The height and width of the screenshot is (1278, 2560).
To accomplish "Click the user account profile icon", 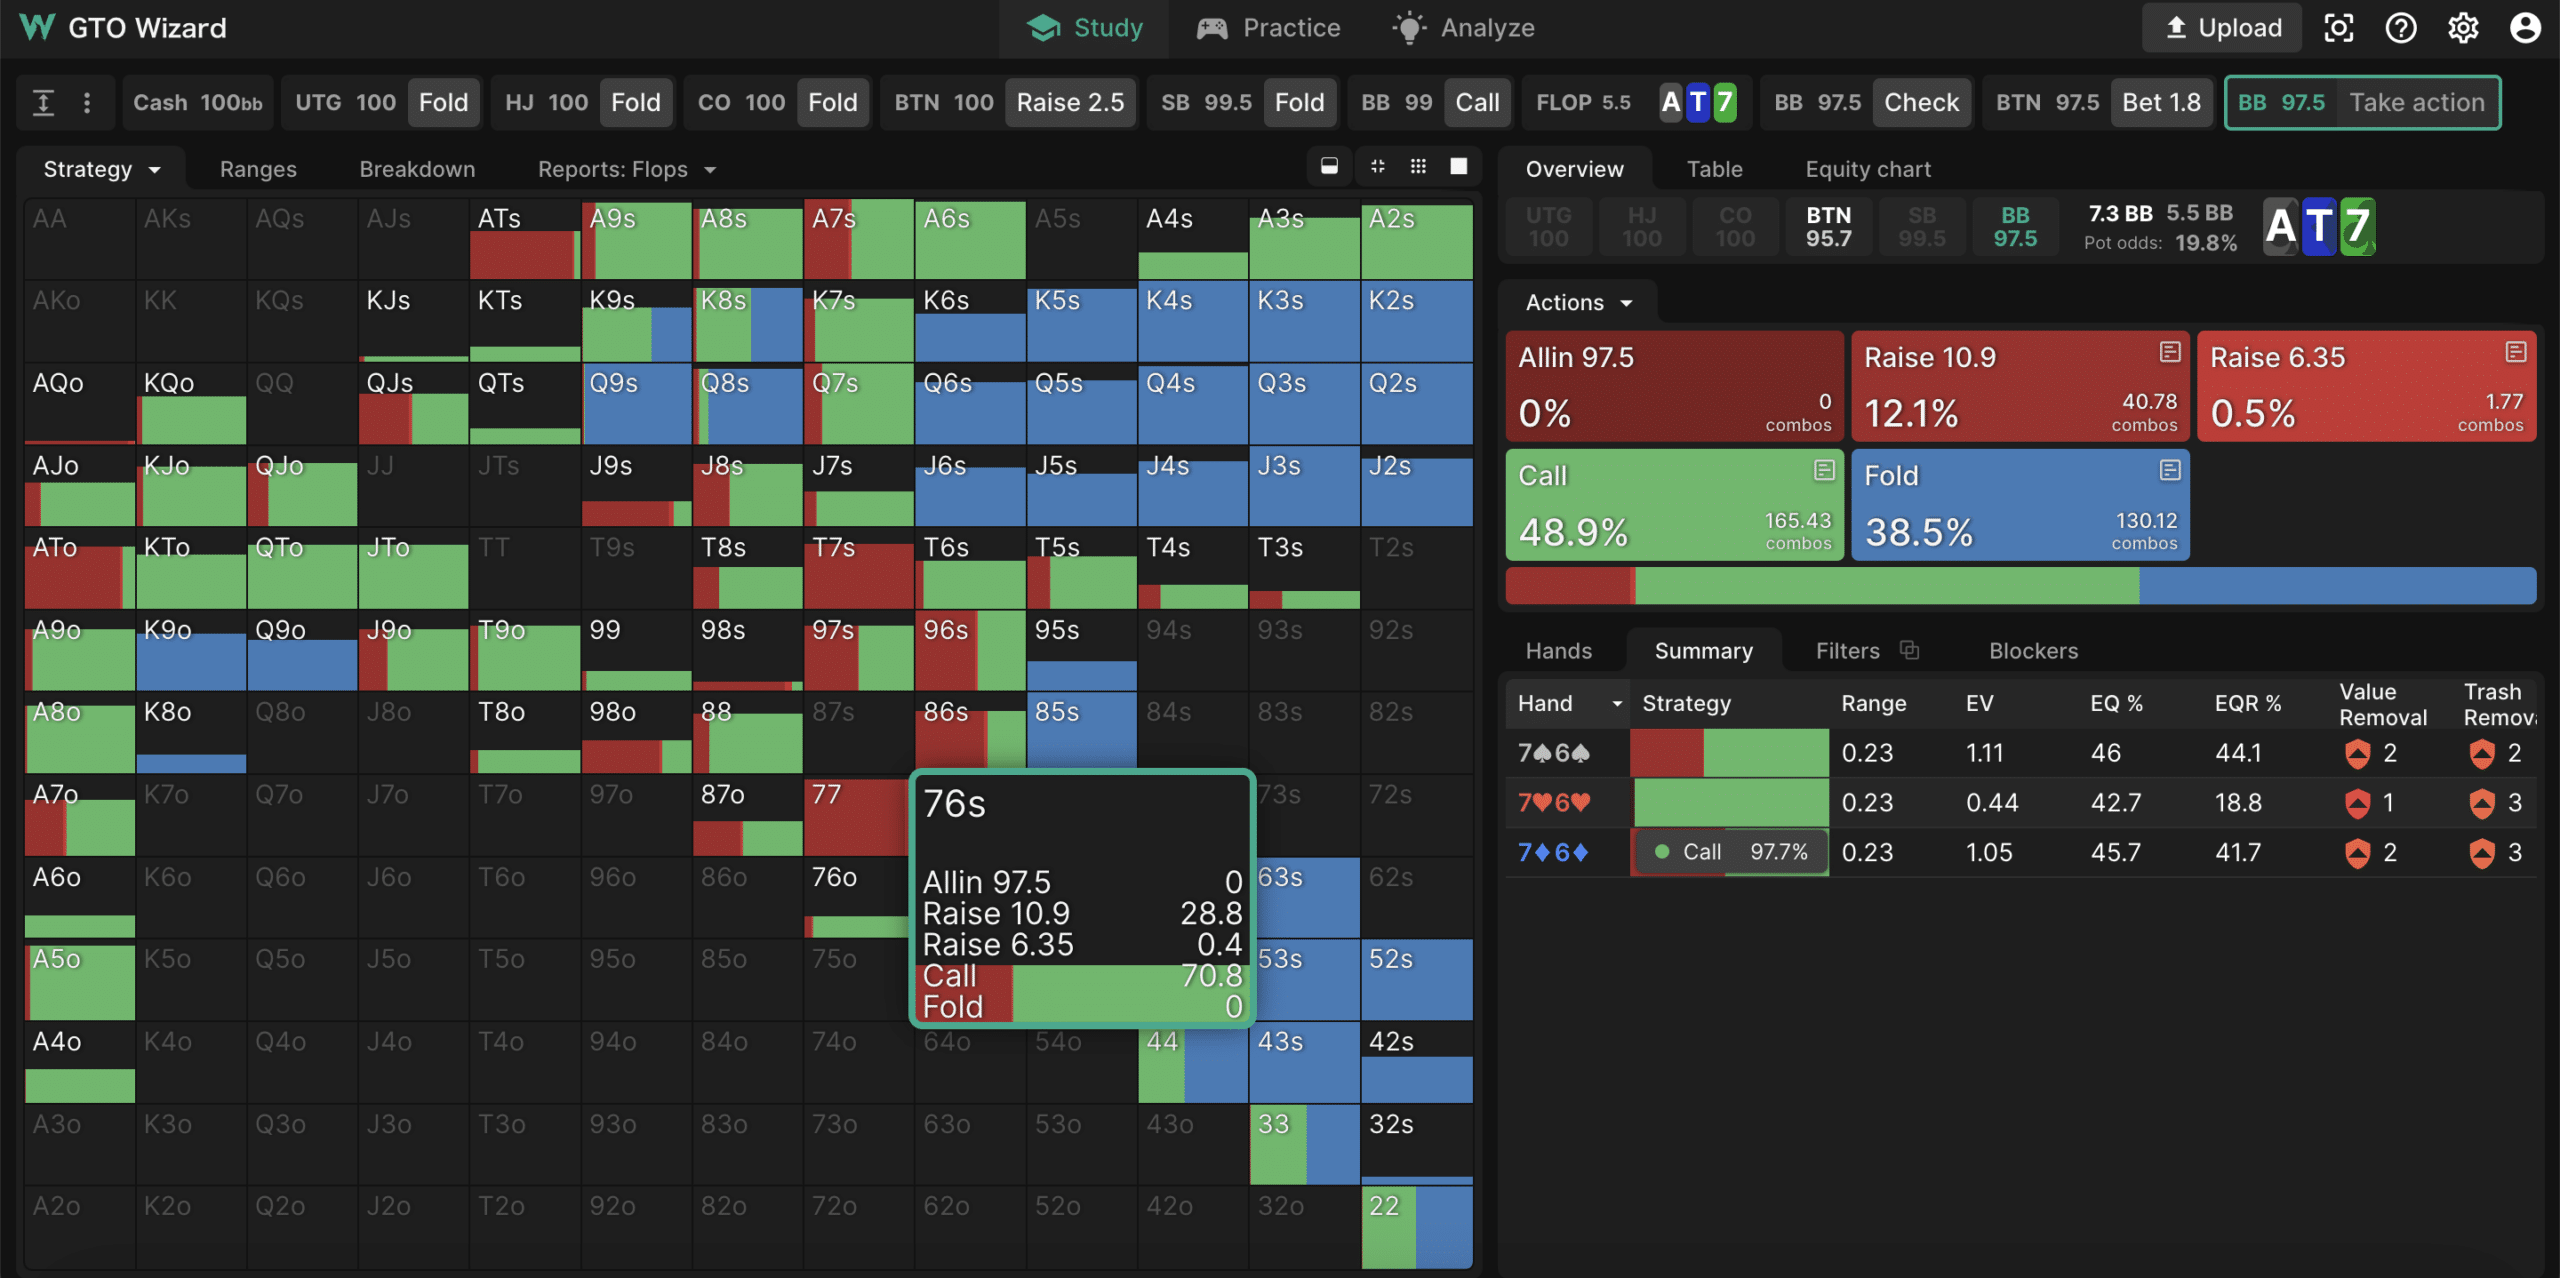I will pyautogui.click(x=2525, y=28).
